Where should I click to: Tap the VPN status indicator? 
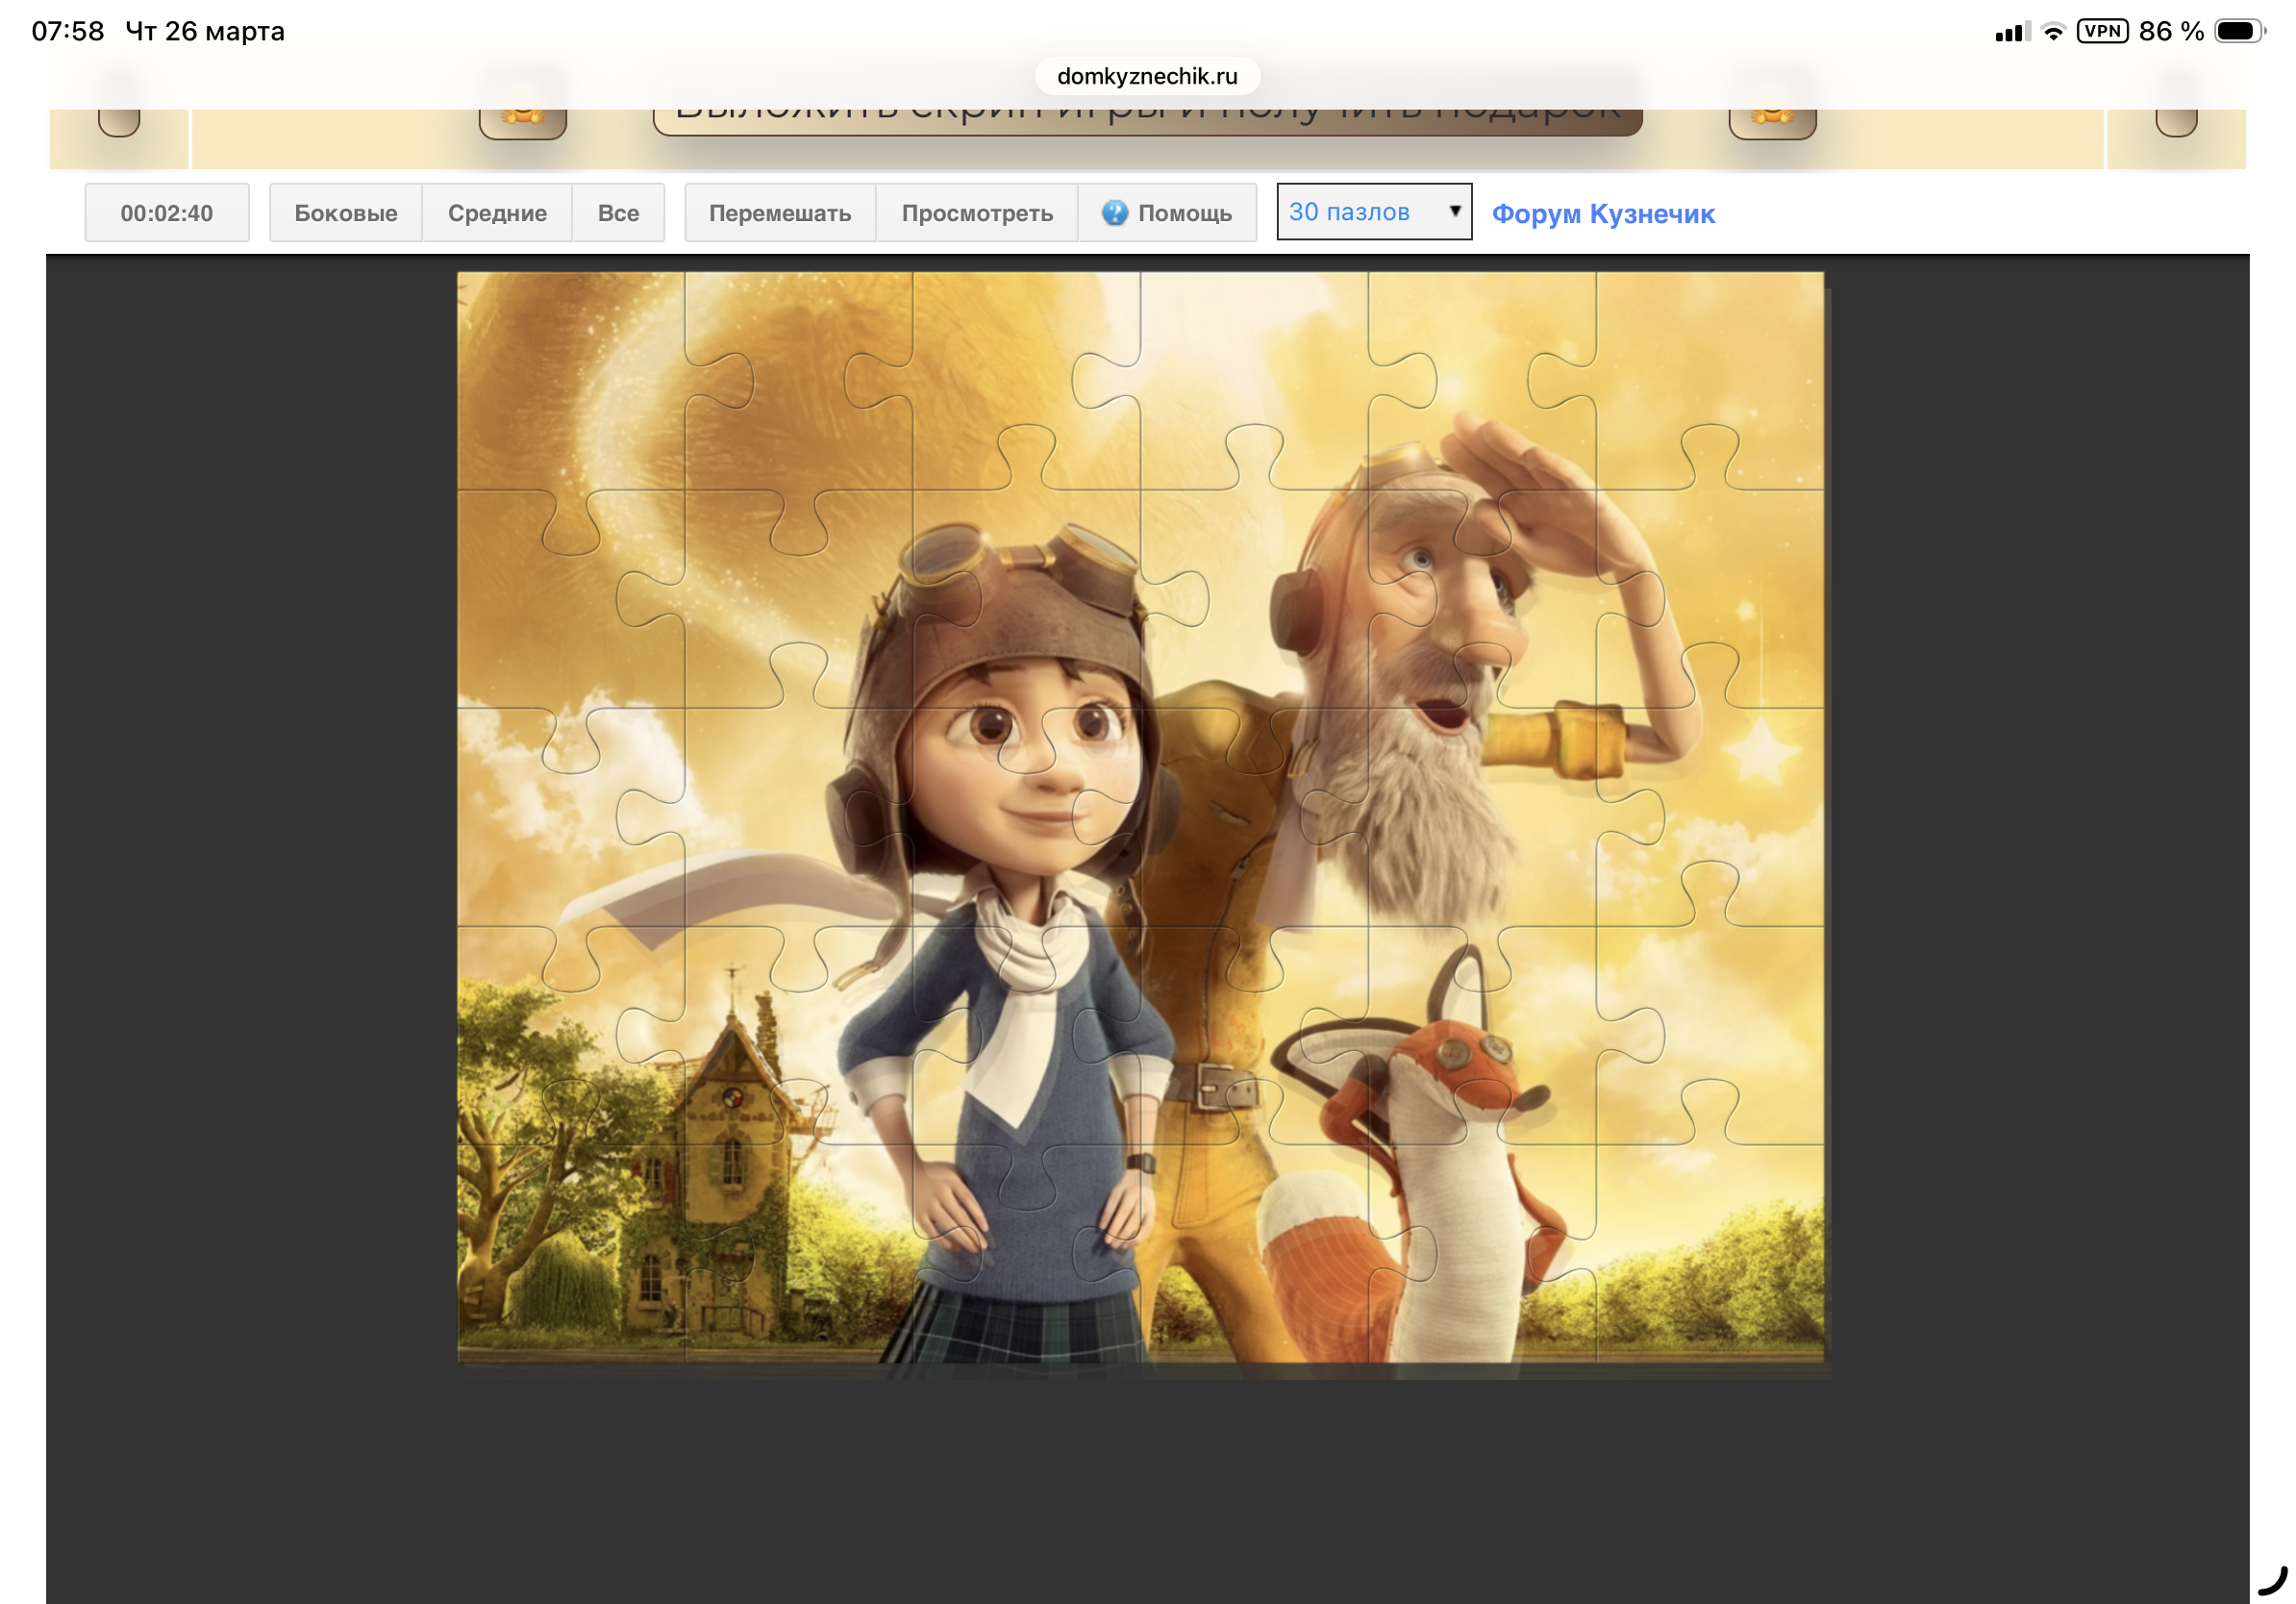[x=2101, y=31]
